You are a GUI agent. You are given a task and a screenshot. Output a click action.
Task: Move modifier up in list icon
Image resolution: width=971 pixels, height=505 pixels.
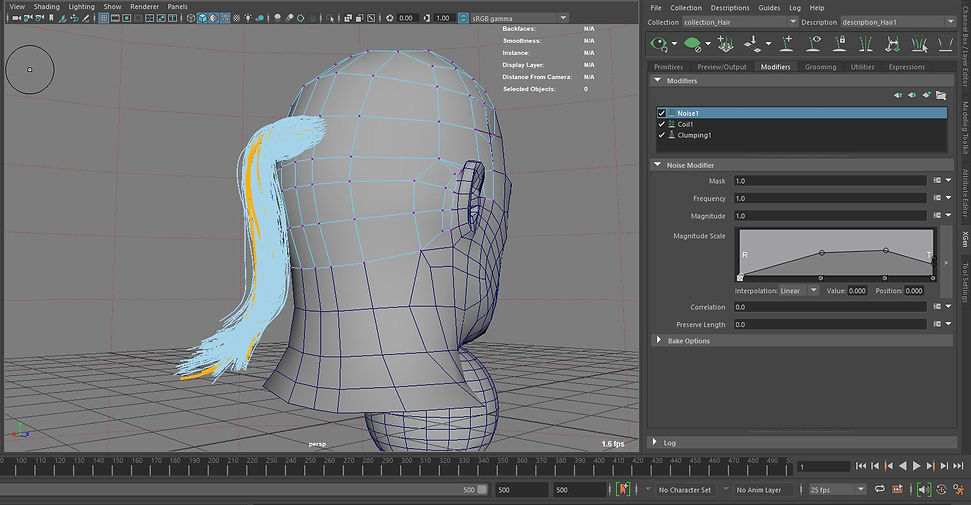pyautogui.click(x=898, y=95)
